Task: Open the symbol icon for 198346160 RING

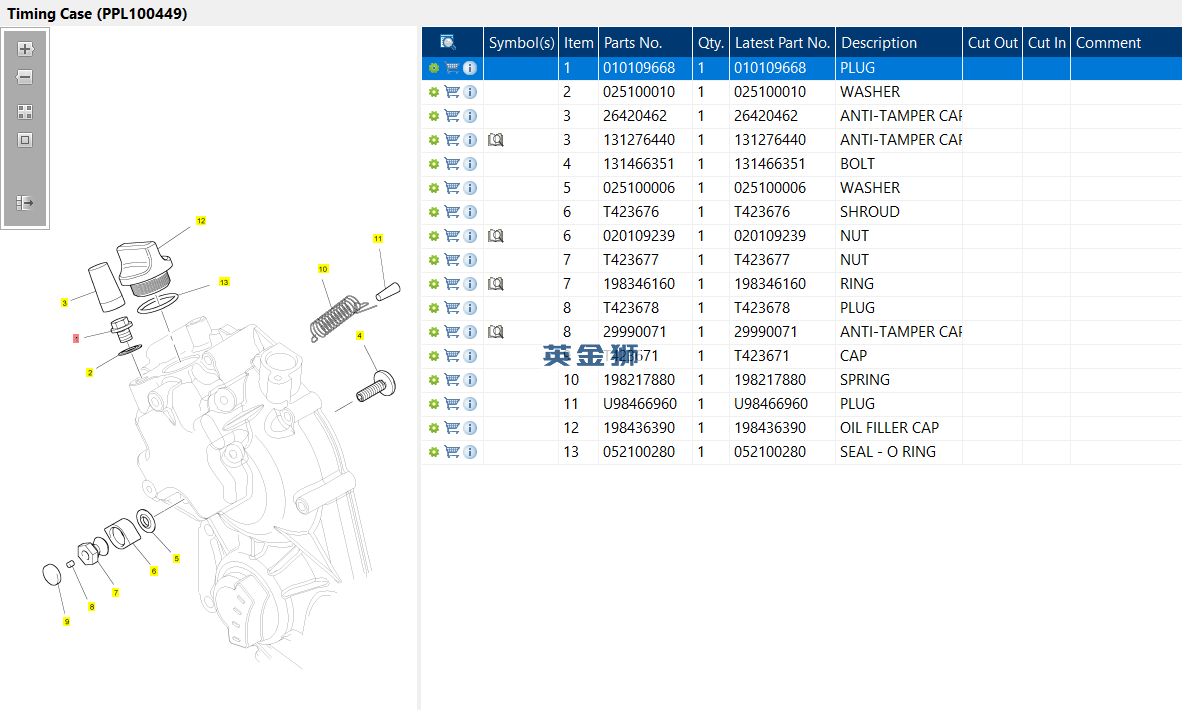Action: [x=495, y=284]
